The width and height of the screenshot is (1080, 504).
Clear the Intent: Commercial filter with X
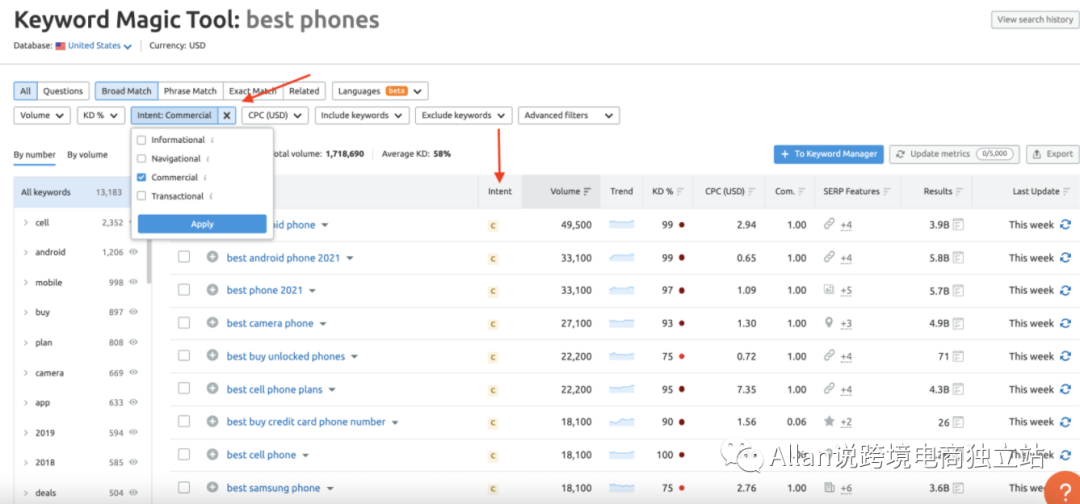point(227,116)
